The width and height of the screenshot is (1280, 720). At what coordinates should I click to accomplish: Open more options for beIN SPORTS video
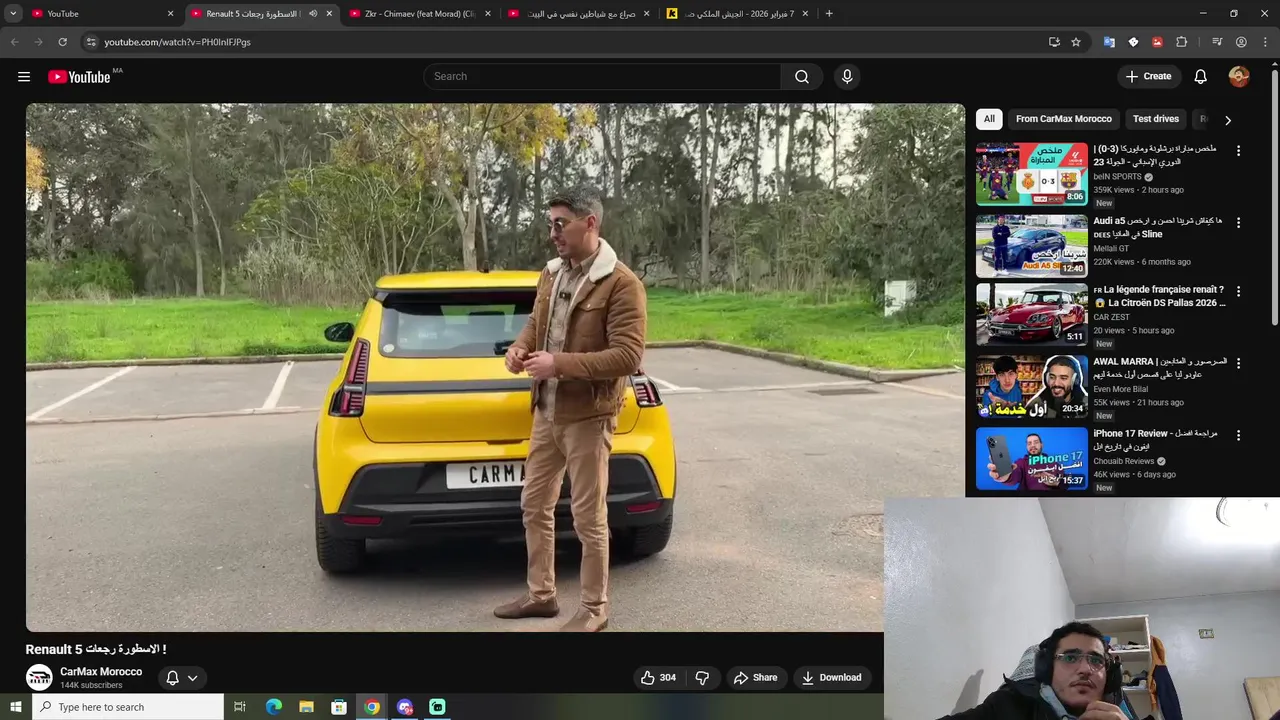pos(1238,151)
